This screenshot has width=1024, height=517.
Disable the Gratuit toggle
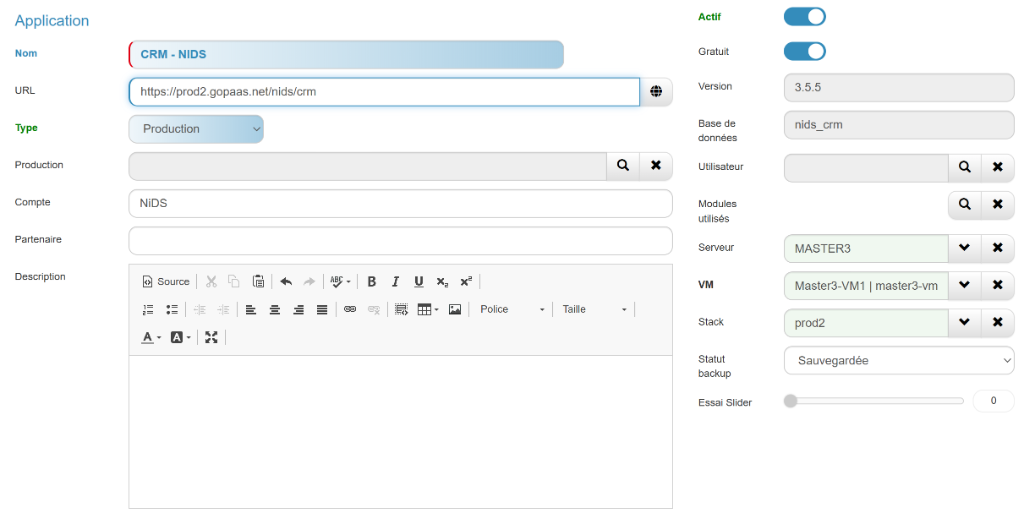[x=804, y=51]
